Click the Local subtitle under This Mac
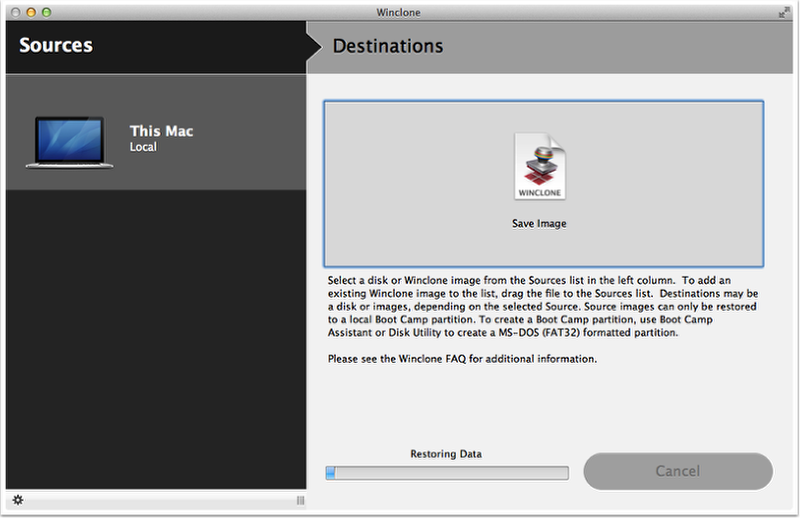 (x=143, y=147)
